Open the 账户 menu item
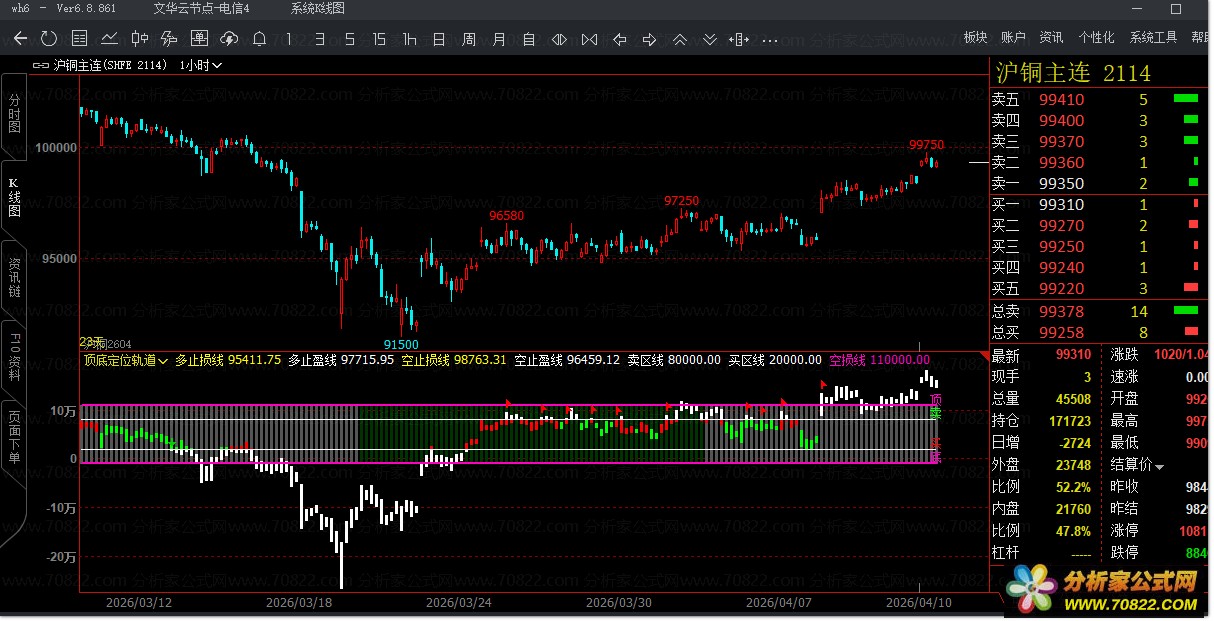1214x621 pixels. pos(1013,37)
